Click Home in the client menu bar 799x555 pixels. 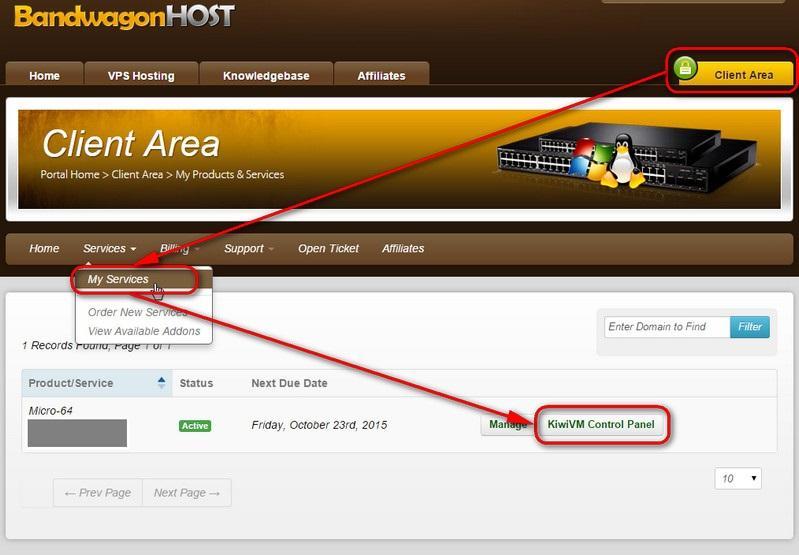44,248
